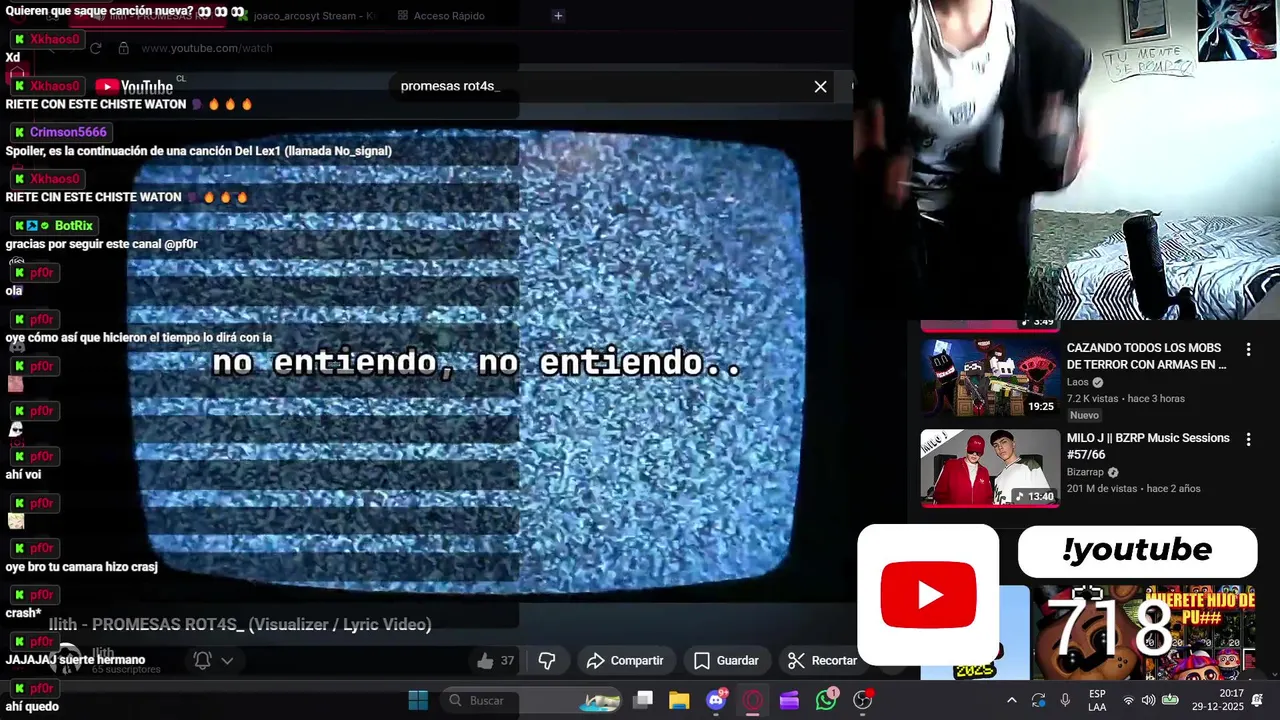Open the Recortar clip tool
Screen dimensions: 1280x720
pos(822,661)
